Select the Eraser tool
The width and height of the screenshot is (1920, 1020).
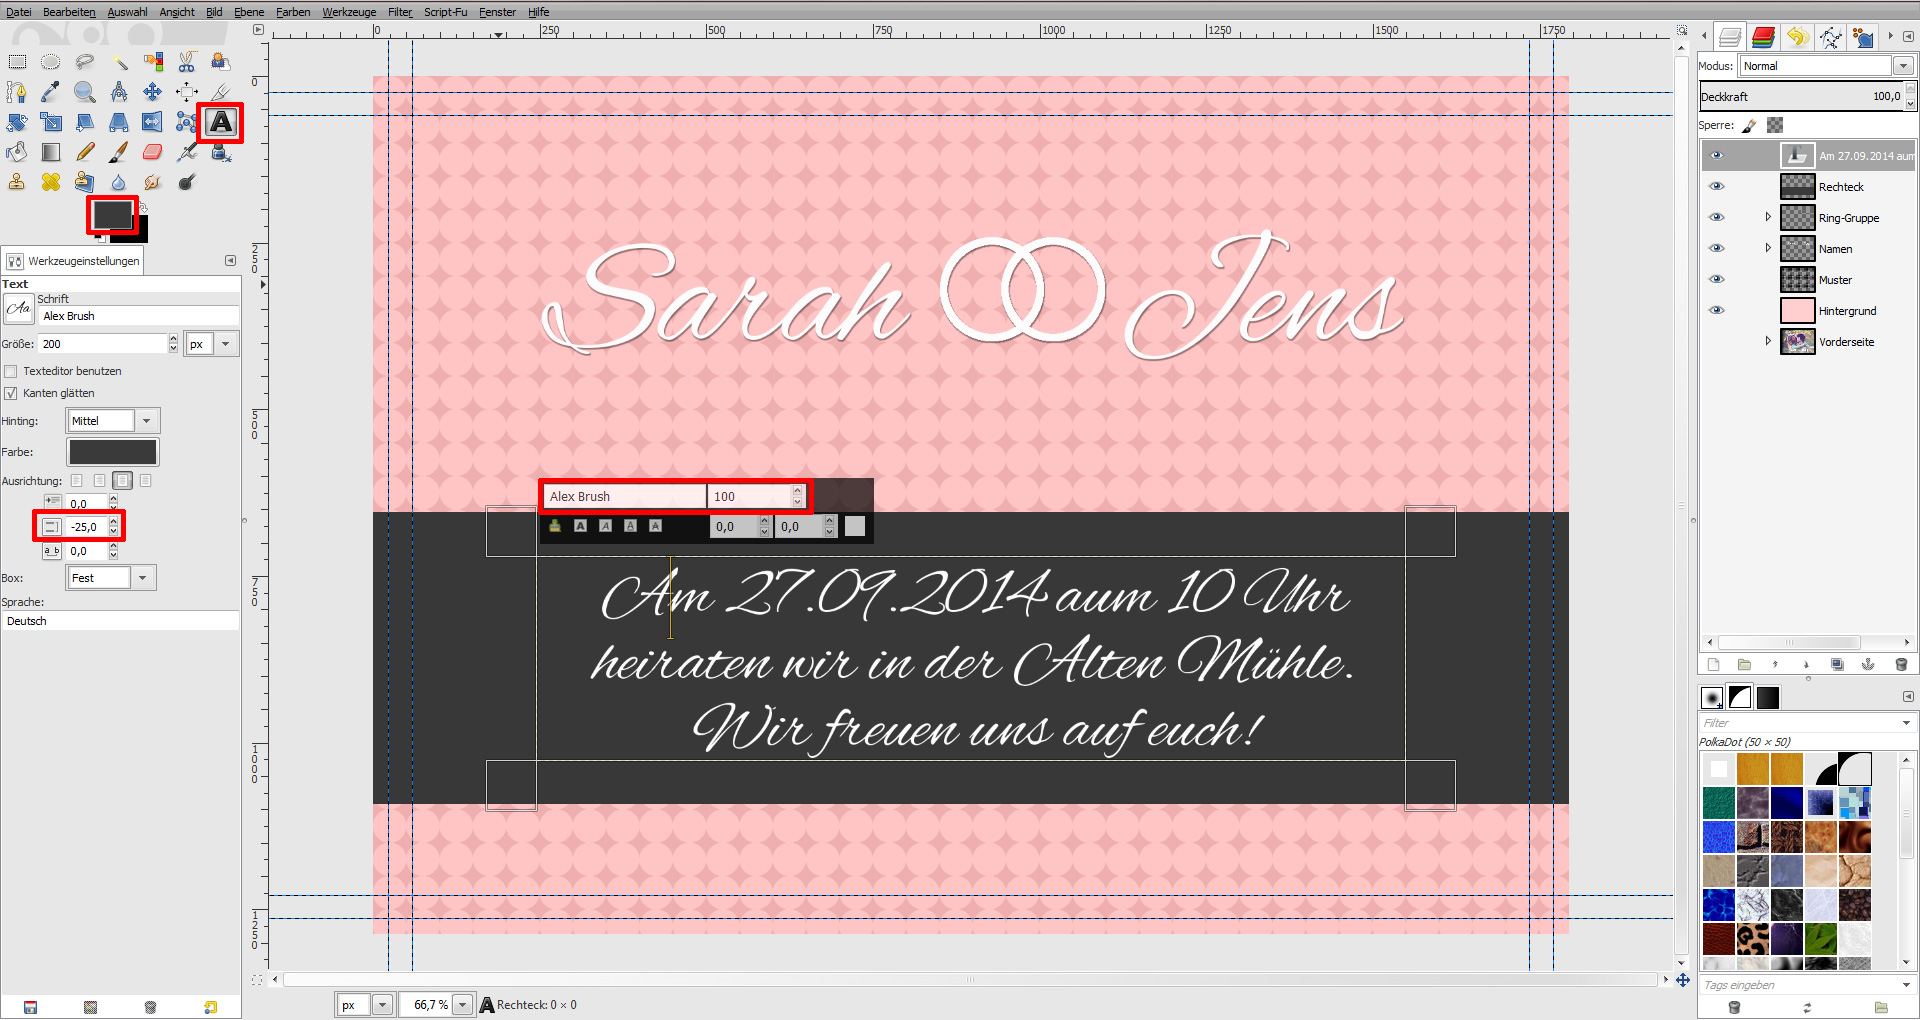pos(152,152)
